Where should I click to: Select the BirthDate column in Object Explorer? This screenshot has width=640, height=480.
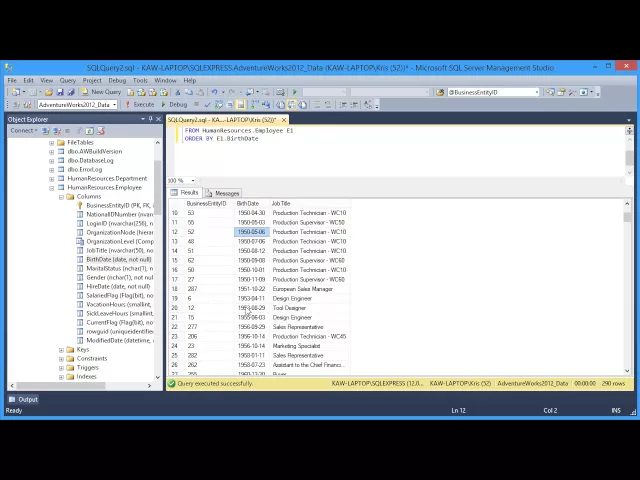118,260
